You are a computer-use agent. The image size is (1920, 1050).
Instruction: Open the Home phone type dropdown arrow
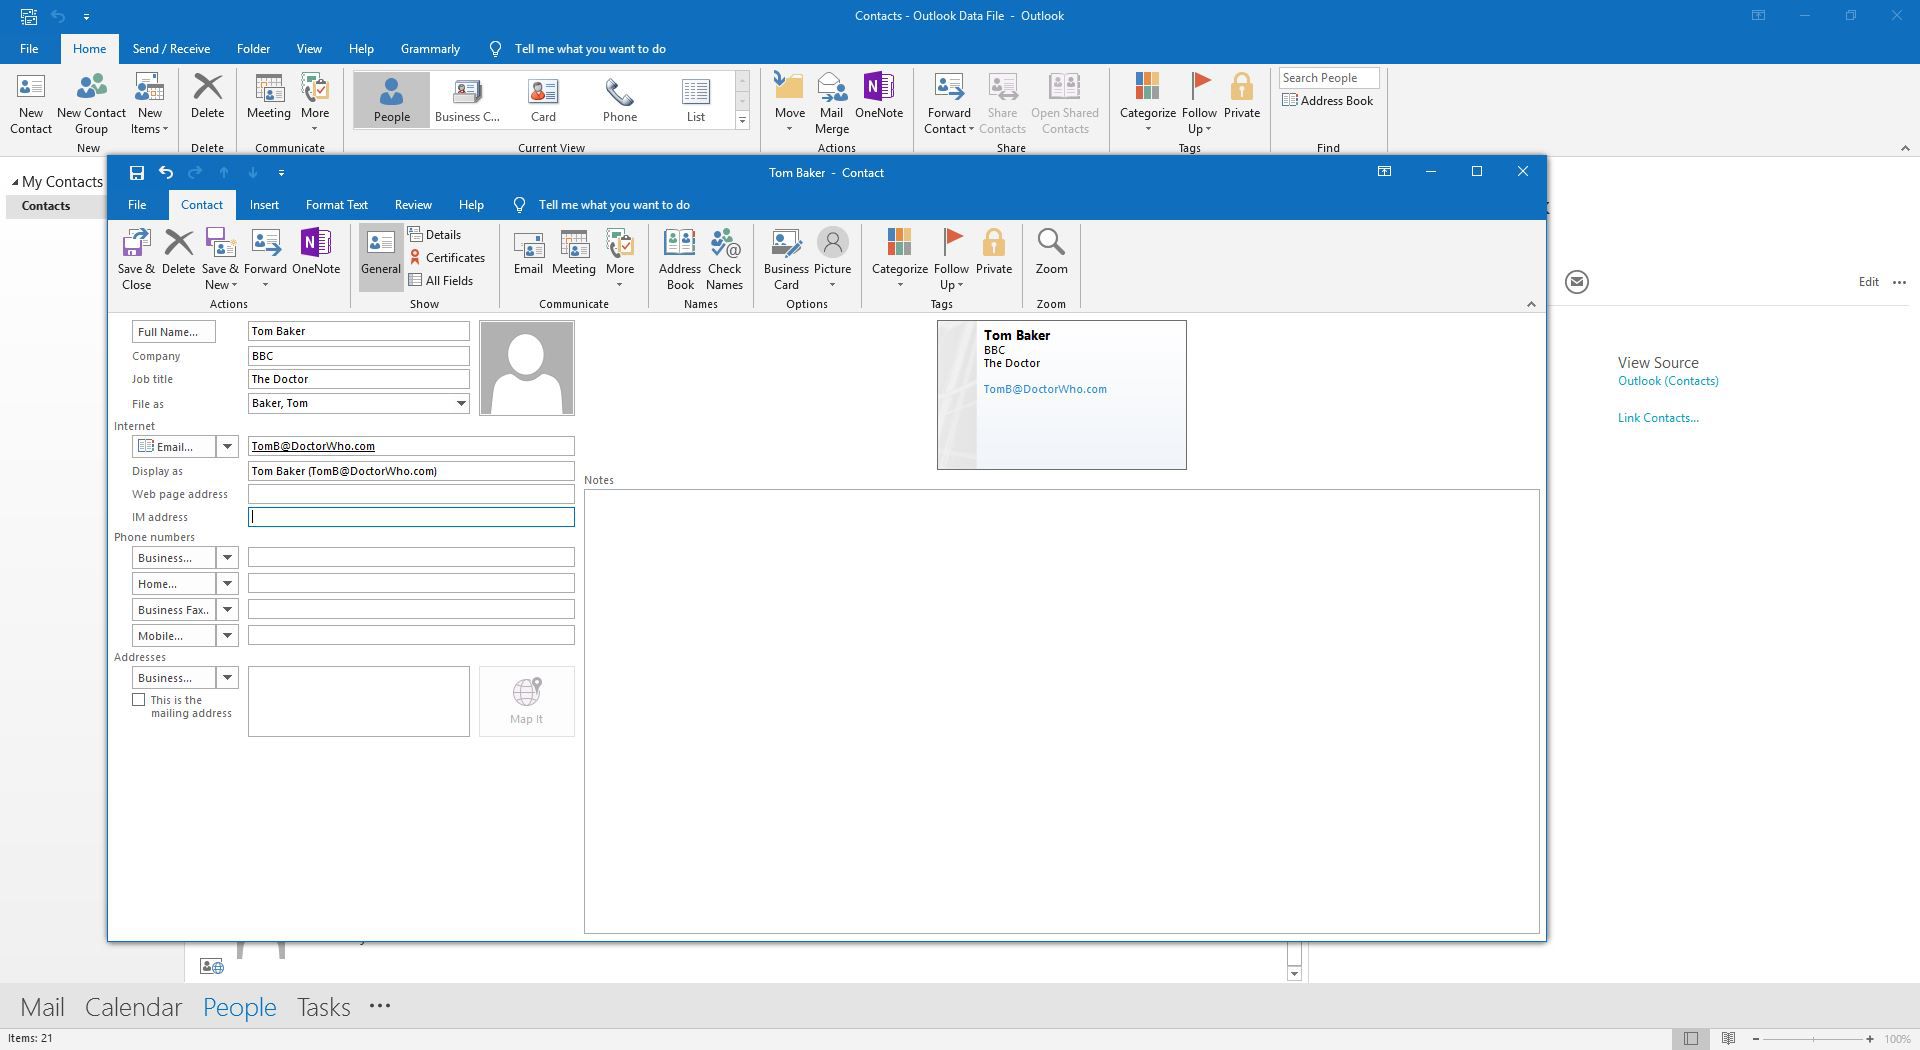[x=227, y=584]
